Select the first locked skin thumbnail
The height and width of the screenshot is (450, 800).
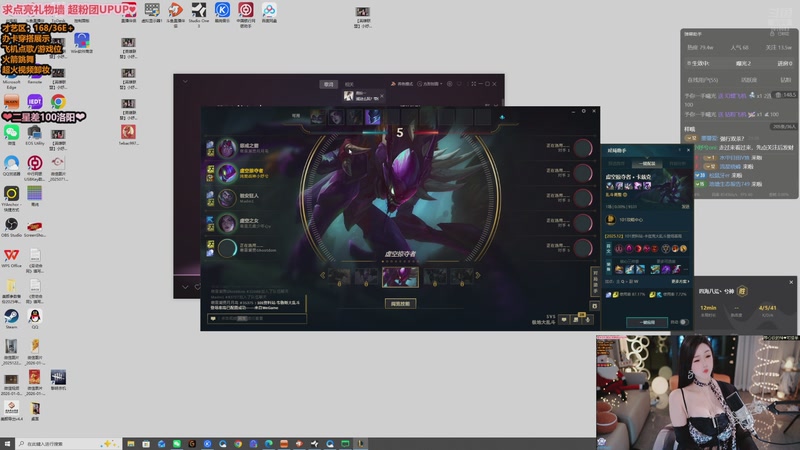tap(339, 277)
